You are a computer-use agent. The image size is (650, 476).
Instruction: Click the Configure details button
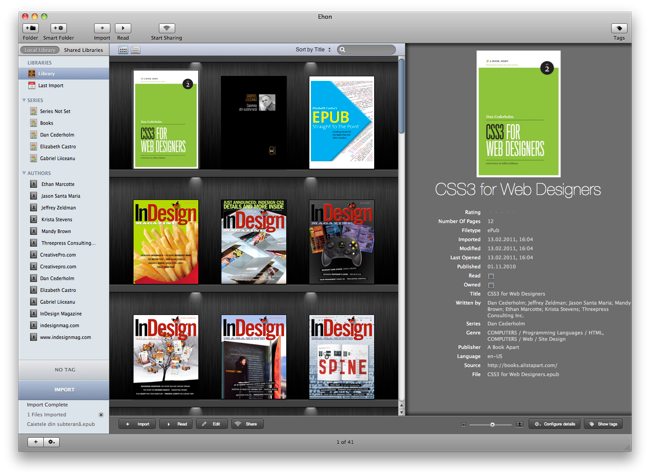pyautogui.click(x=555, y=424)
